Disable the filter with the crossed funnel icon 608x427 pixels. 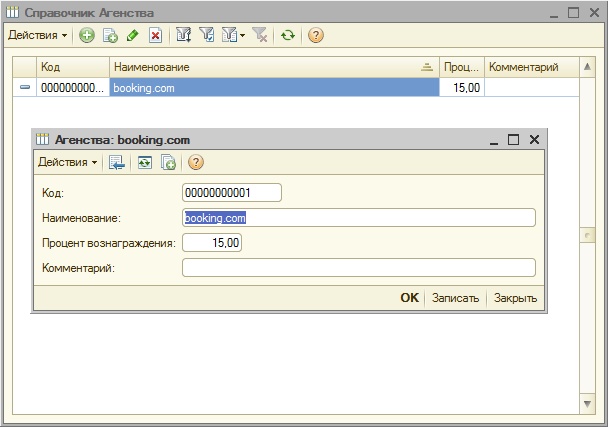[x=260, y=35]
